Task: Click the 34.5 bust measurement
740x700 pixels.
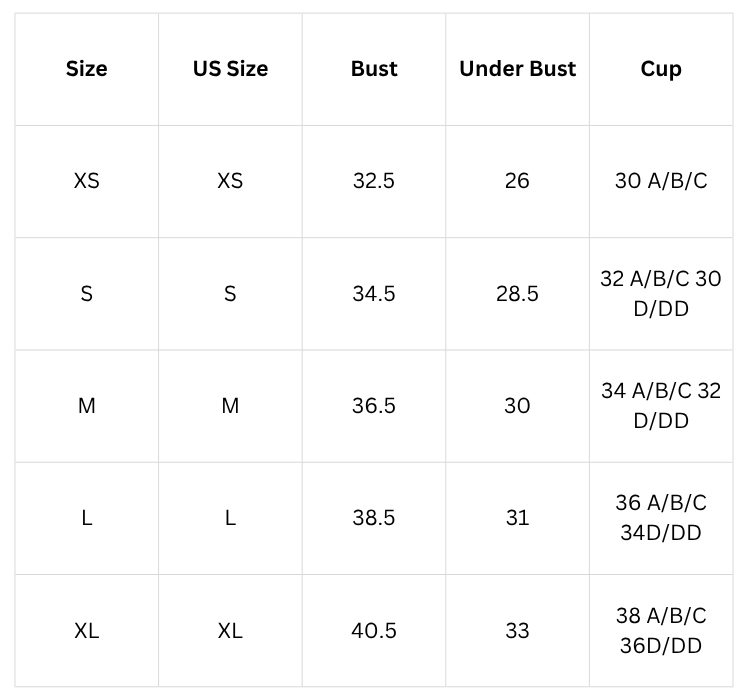Action: click(374, 294)
